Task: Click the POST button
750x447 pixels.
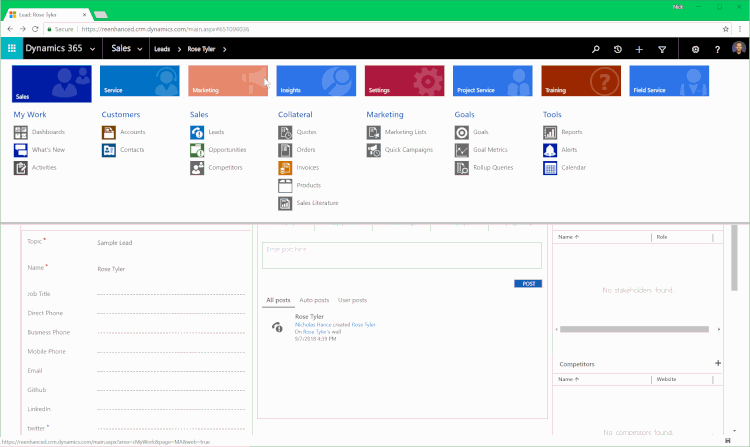Action: point(528,283)
